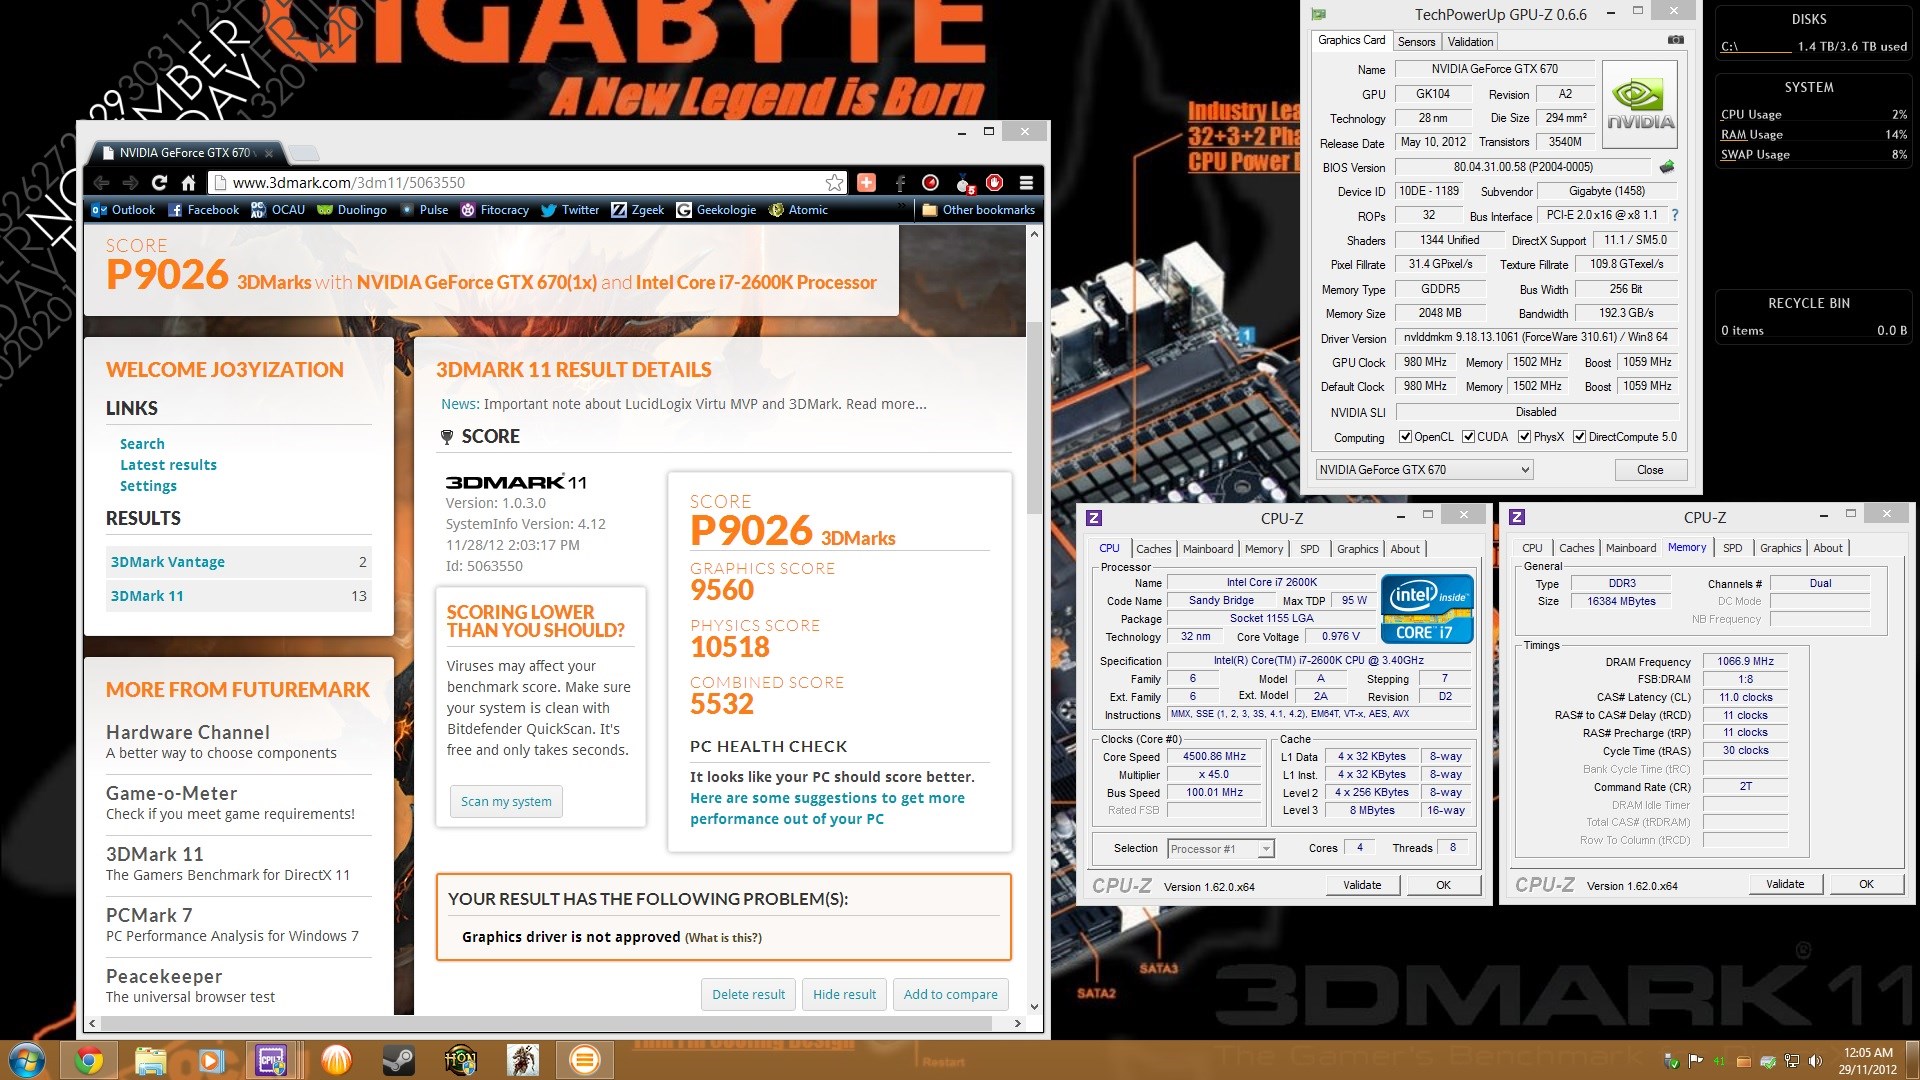This screenshot has width=1920, height=1080.
Task: Click the 'What is this?' driver link
Action: pos(723,938)
